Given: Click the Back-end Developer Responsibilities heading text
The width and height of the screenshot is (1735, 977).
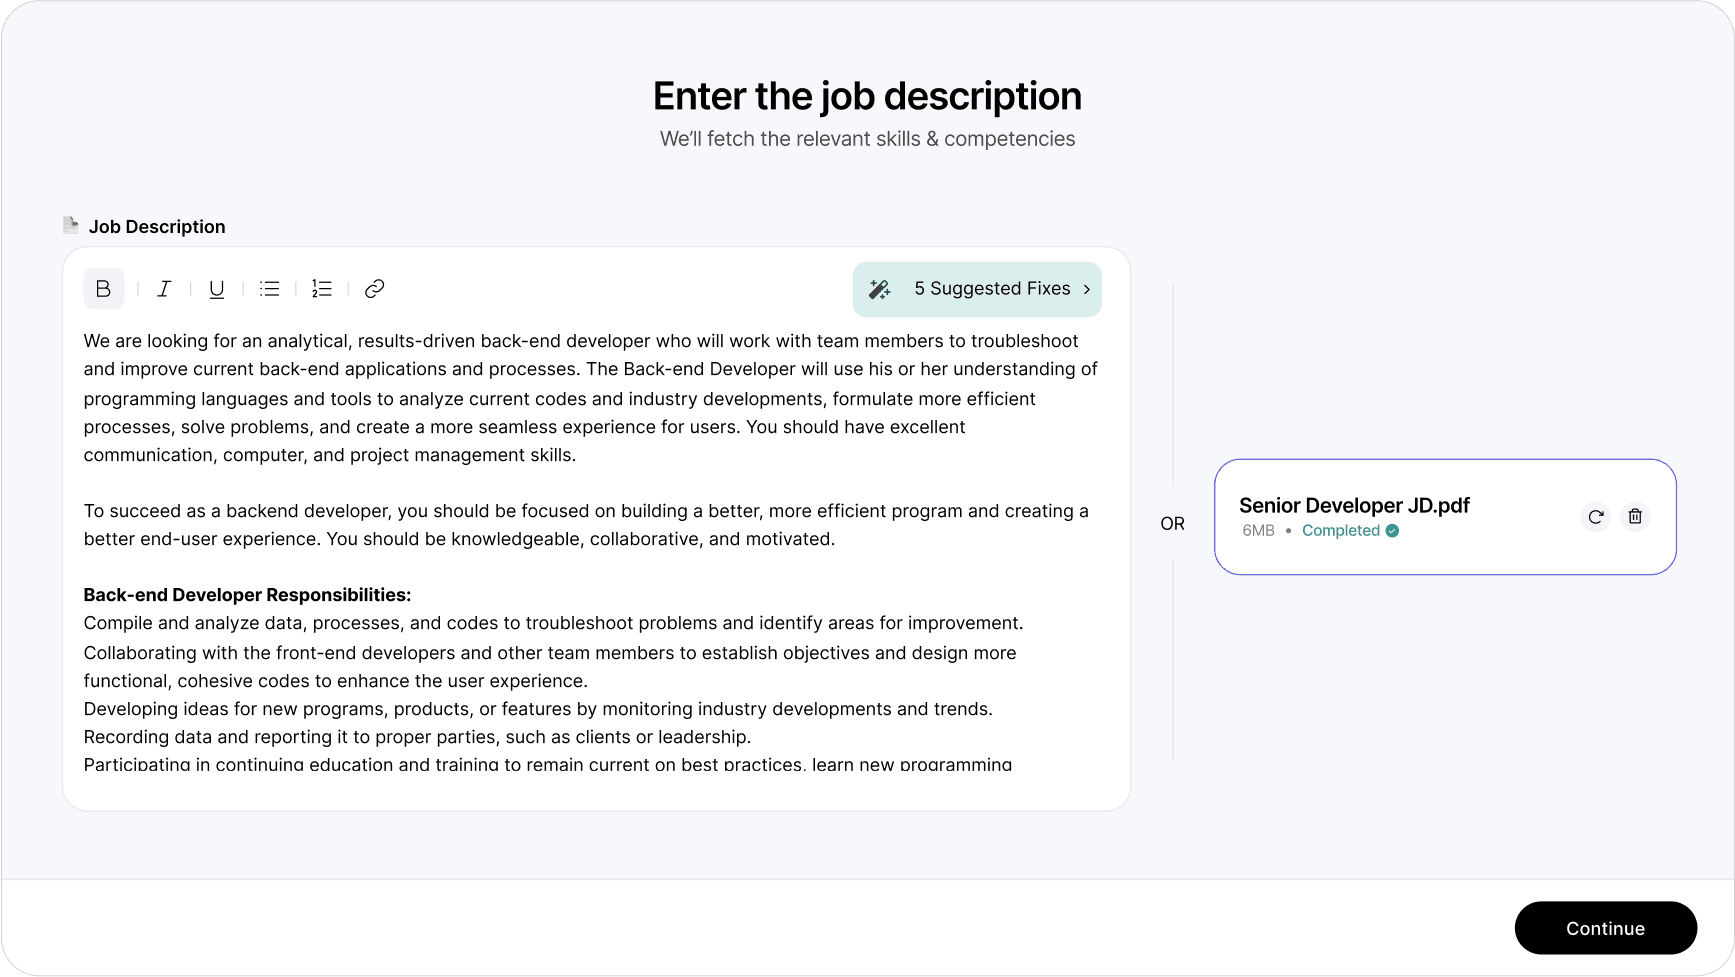Looking at the screenshot, I should pyautogui.click(x=247, y=594).
